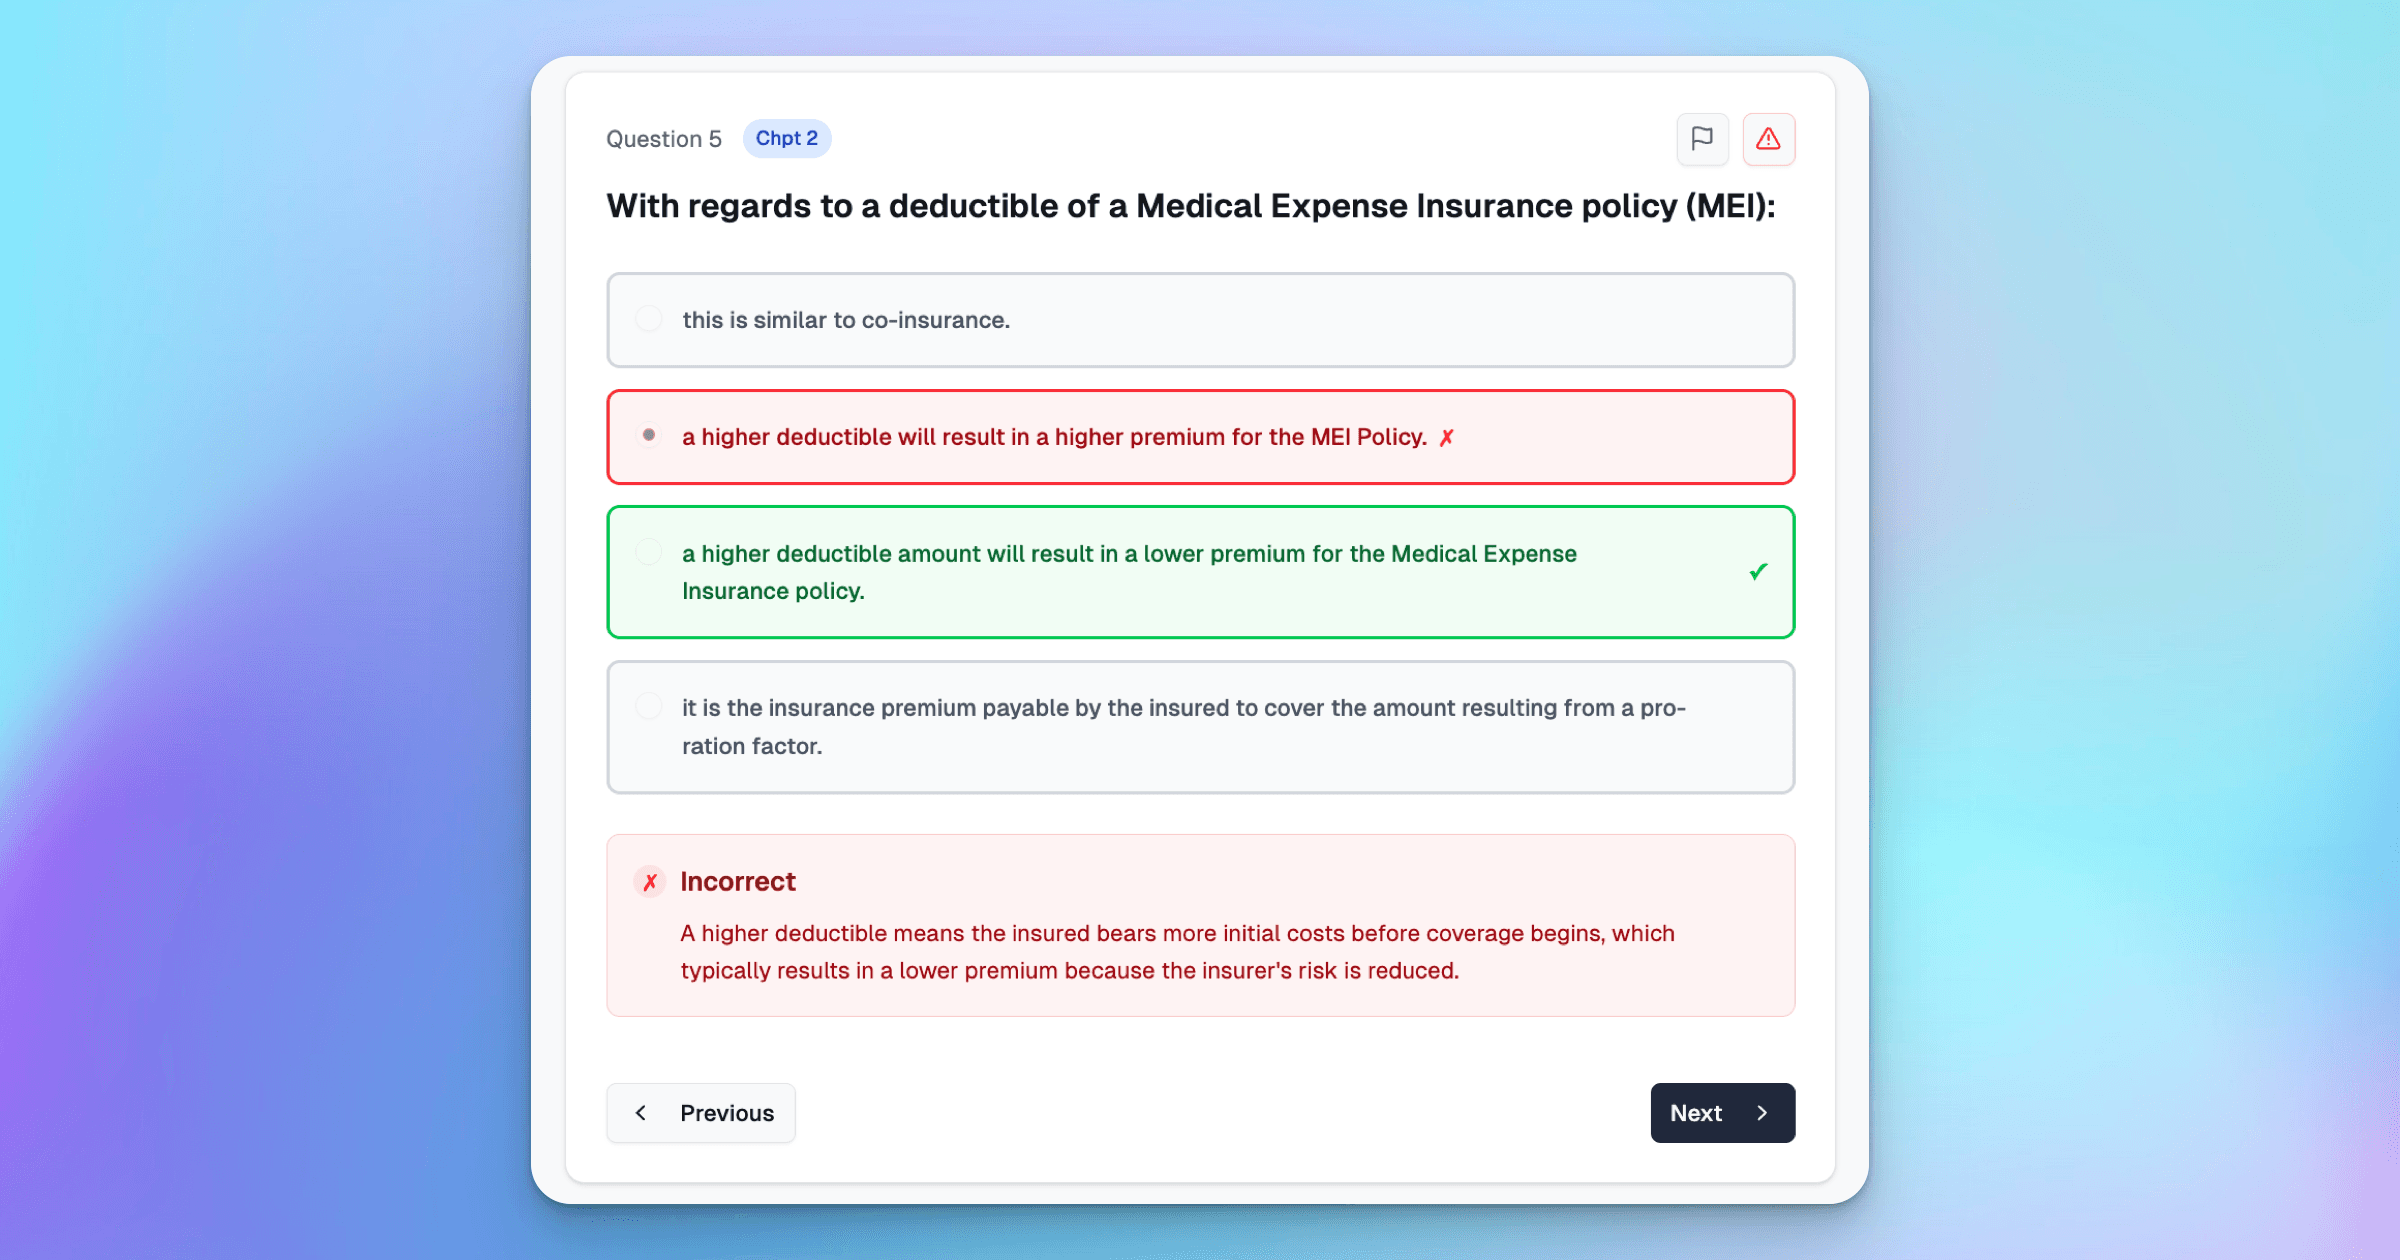Viewport: 2400px width, 1260px height.
Task: Click the Question 5 label
Action: [664, 139]
